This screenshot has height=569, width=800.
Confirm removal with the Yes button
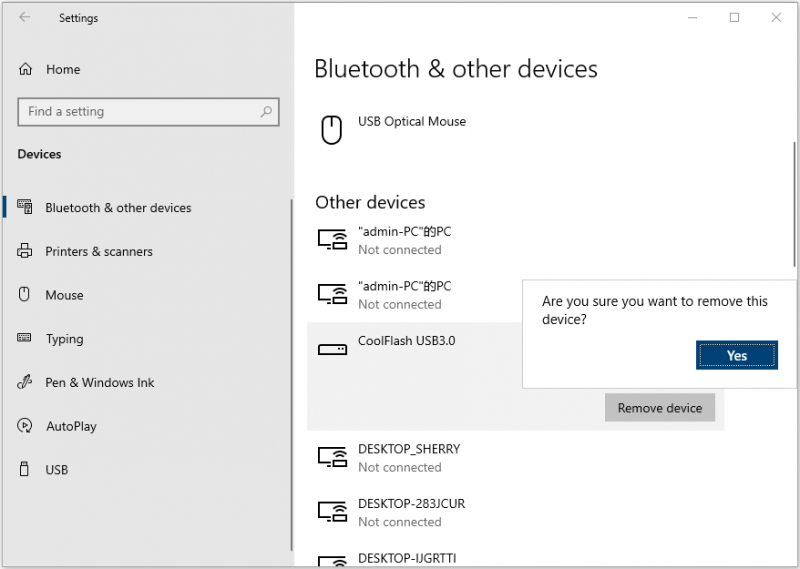click(737, 355)
